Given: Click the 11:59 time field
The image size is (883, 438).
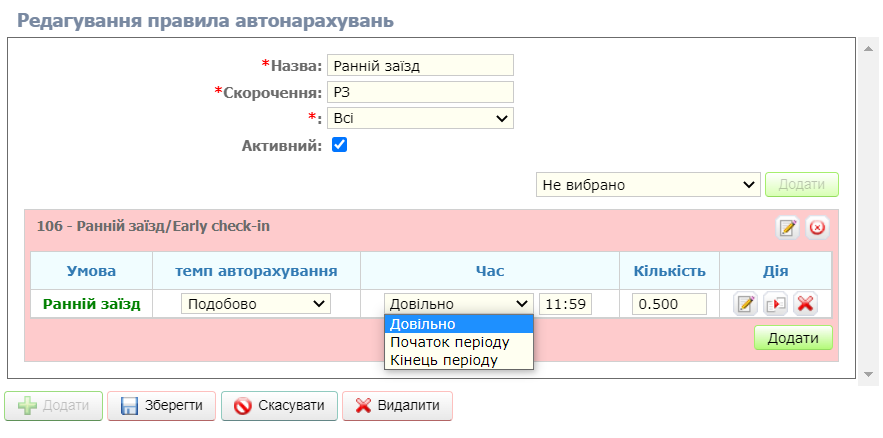Looking at the screenshot, I should coord(565,304).
